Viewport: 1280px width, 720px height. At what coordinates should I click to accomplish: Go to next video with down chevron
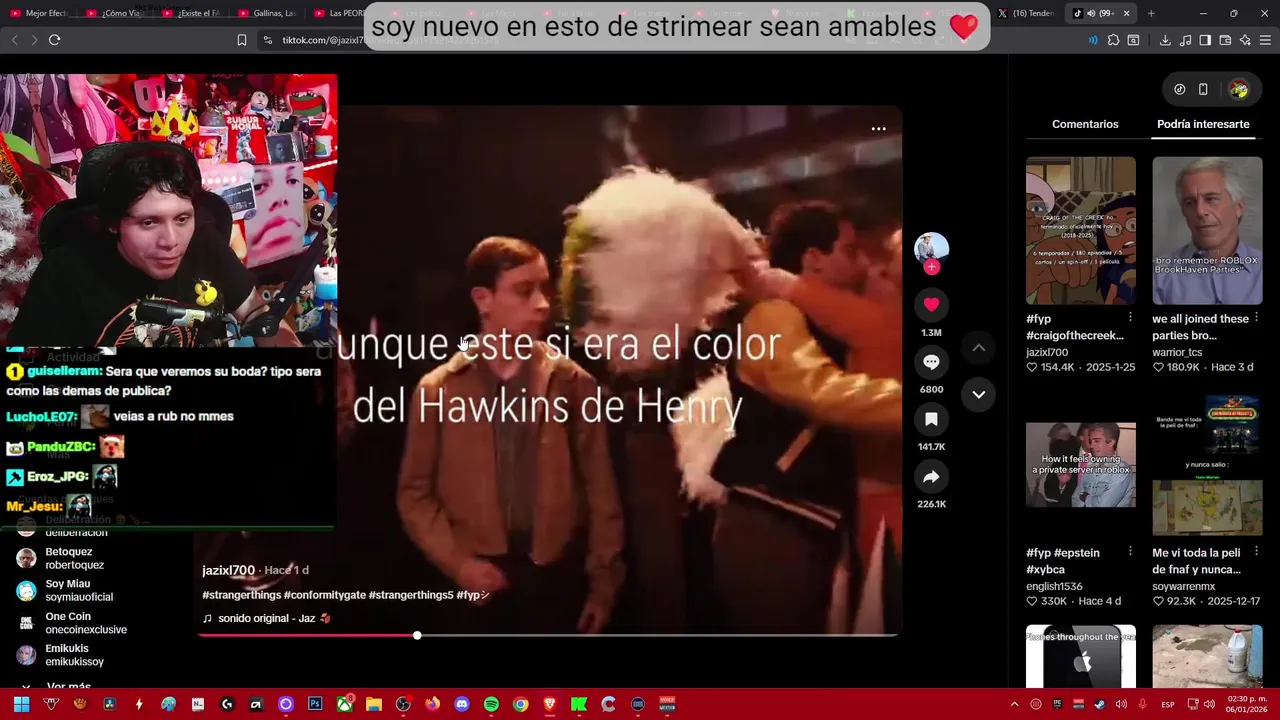pos(979,394)
